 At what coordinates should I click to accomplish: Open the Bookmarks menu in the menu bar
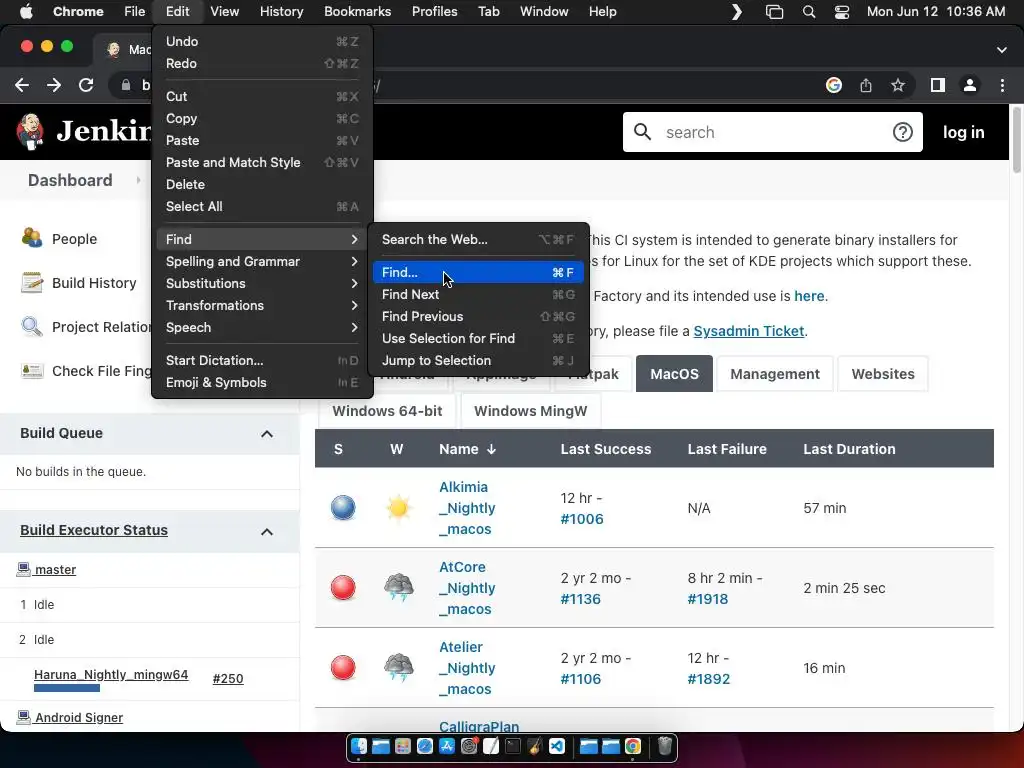(357, 12)
